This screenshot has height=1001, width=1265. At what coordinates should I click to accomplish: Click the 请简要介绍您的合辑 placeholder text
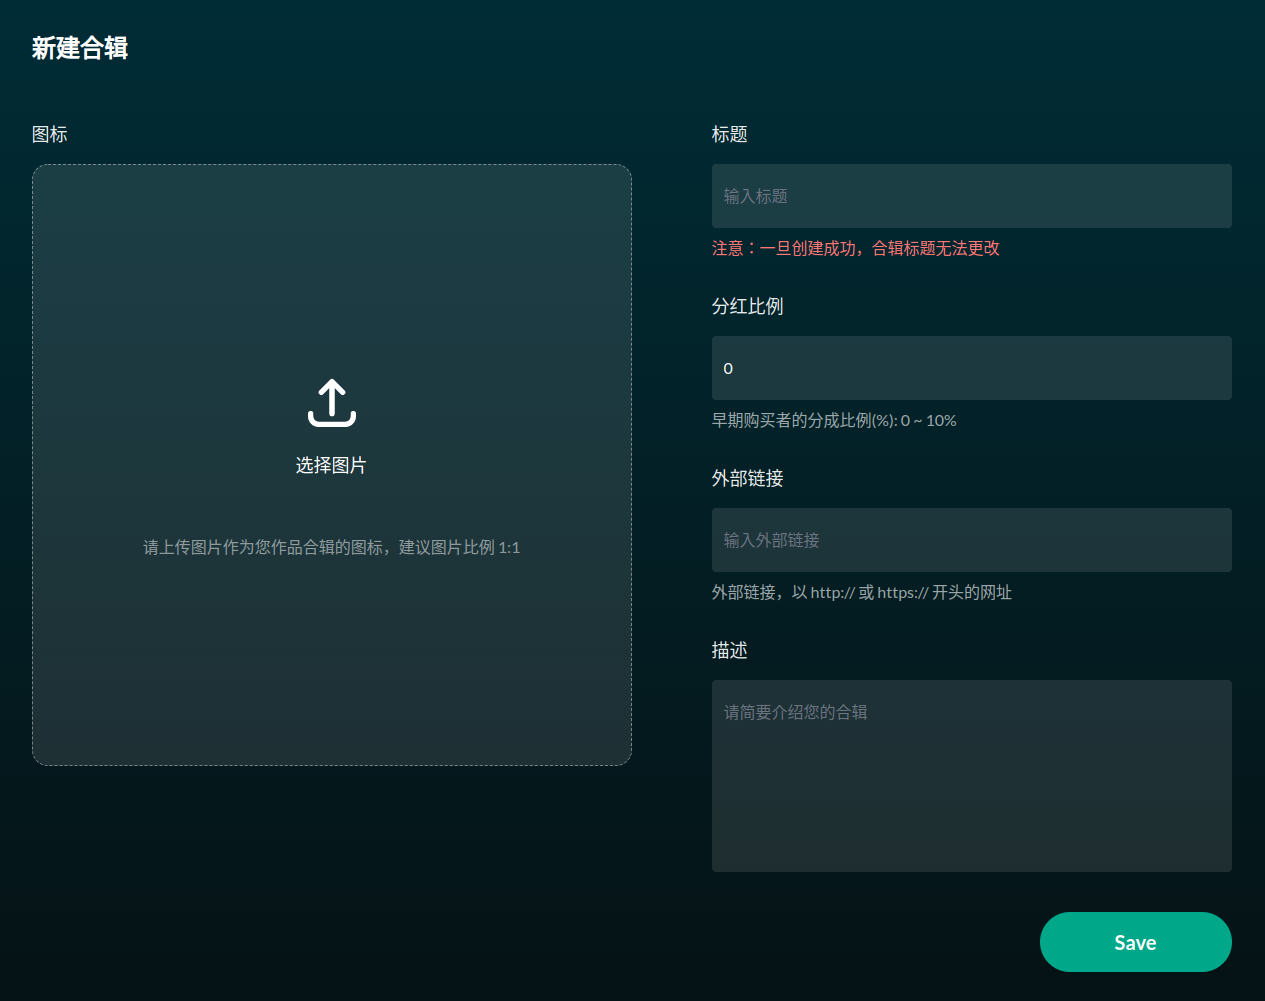click(x=795, y=712)
